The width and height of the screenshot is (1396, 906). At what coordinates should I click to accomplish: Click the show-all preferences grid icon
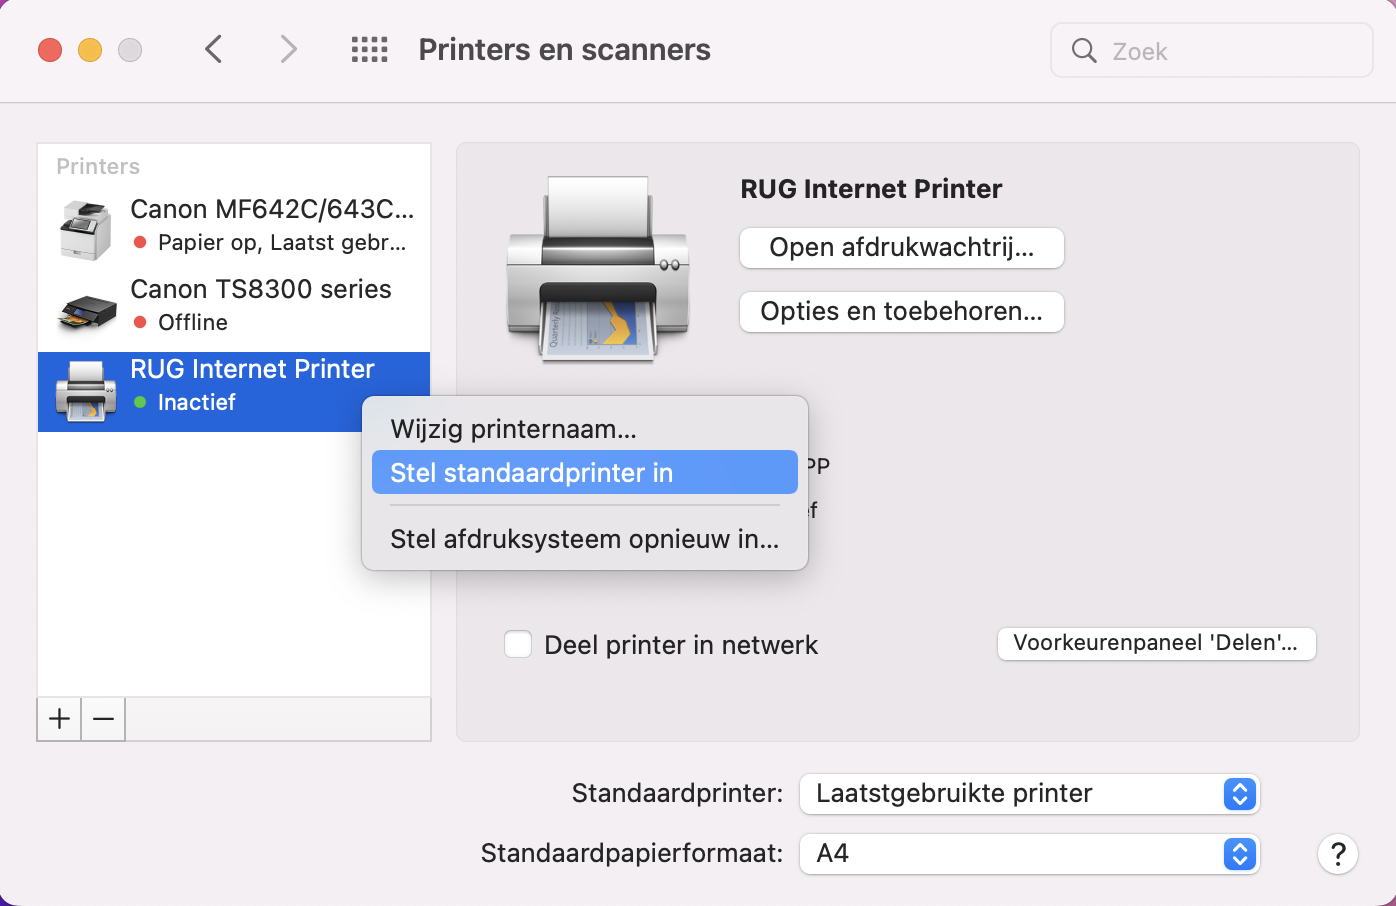(x=369, y=49)
